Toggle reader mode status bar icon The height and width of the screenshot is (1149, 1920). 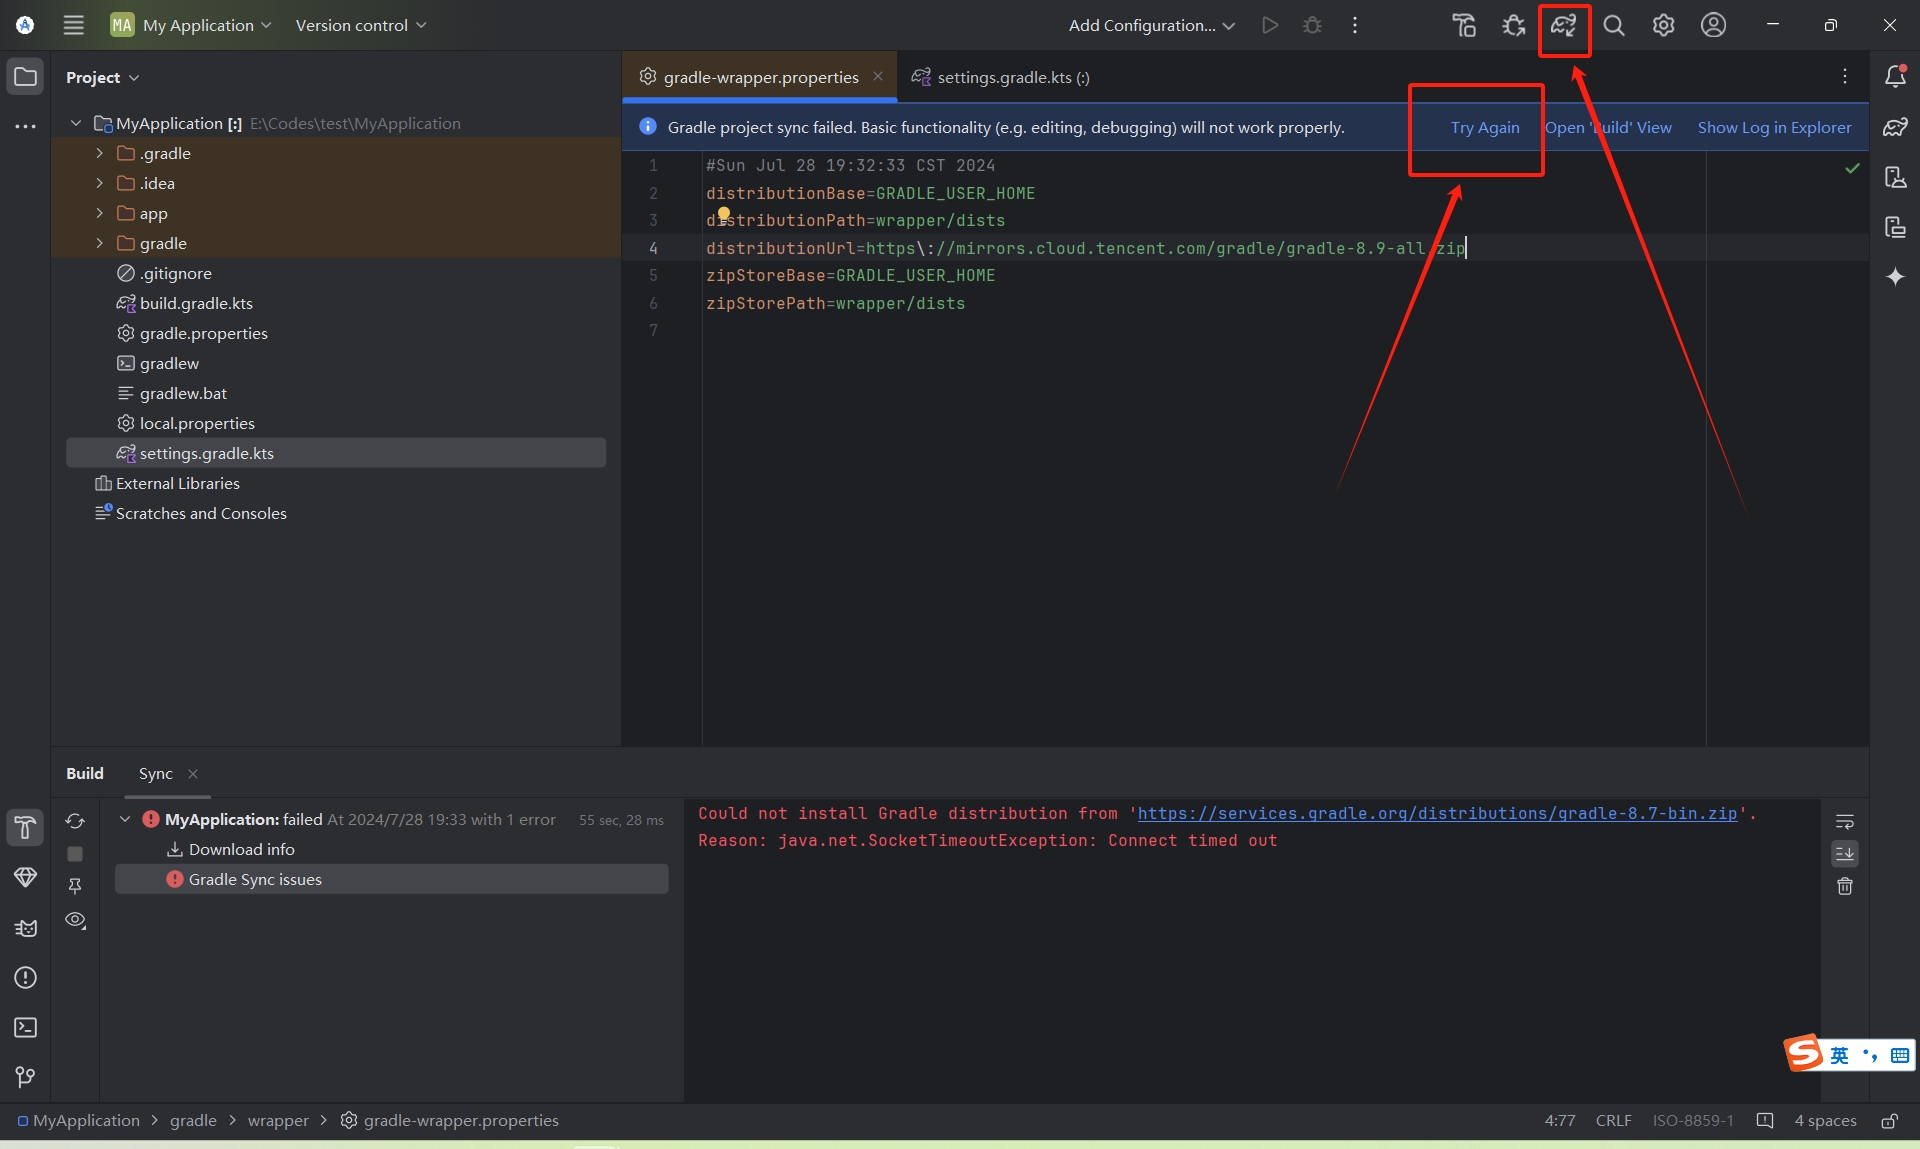pyautogui.click(x=1765, y=1121)
